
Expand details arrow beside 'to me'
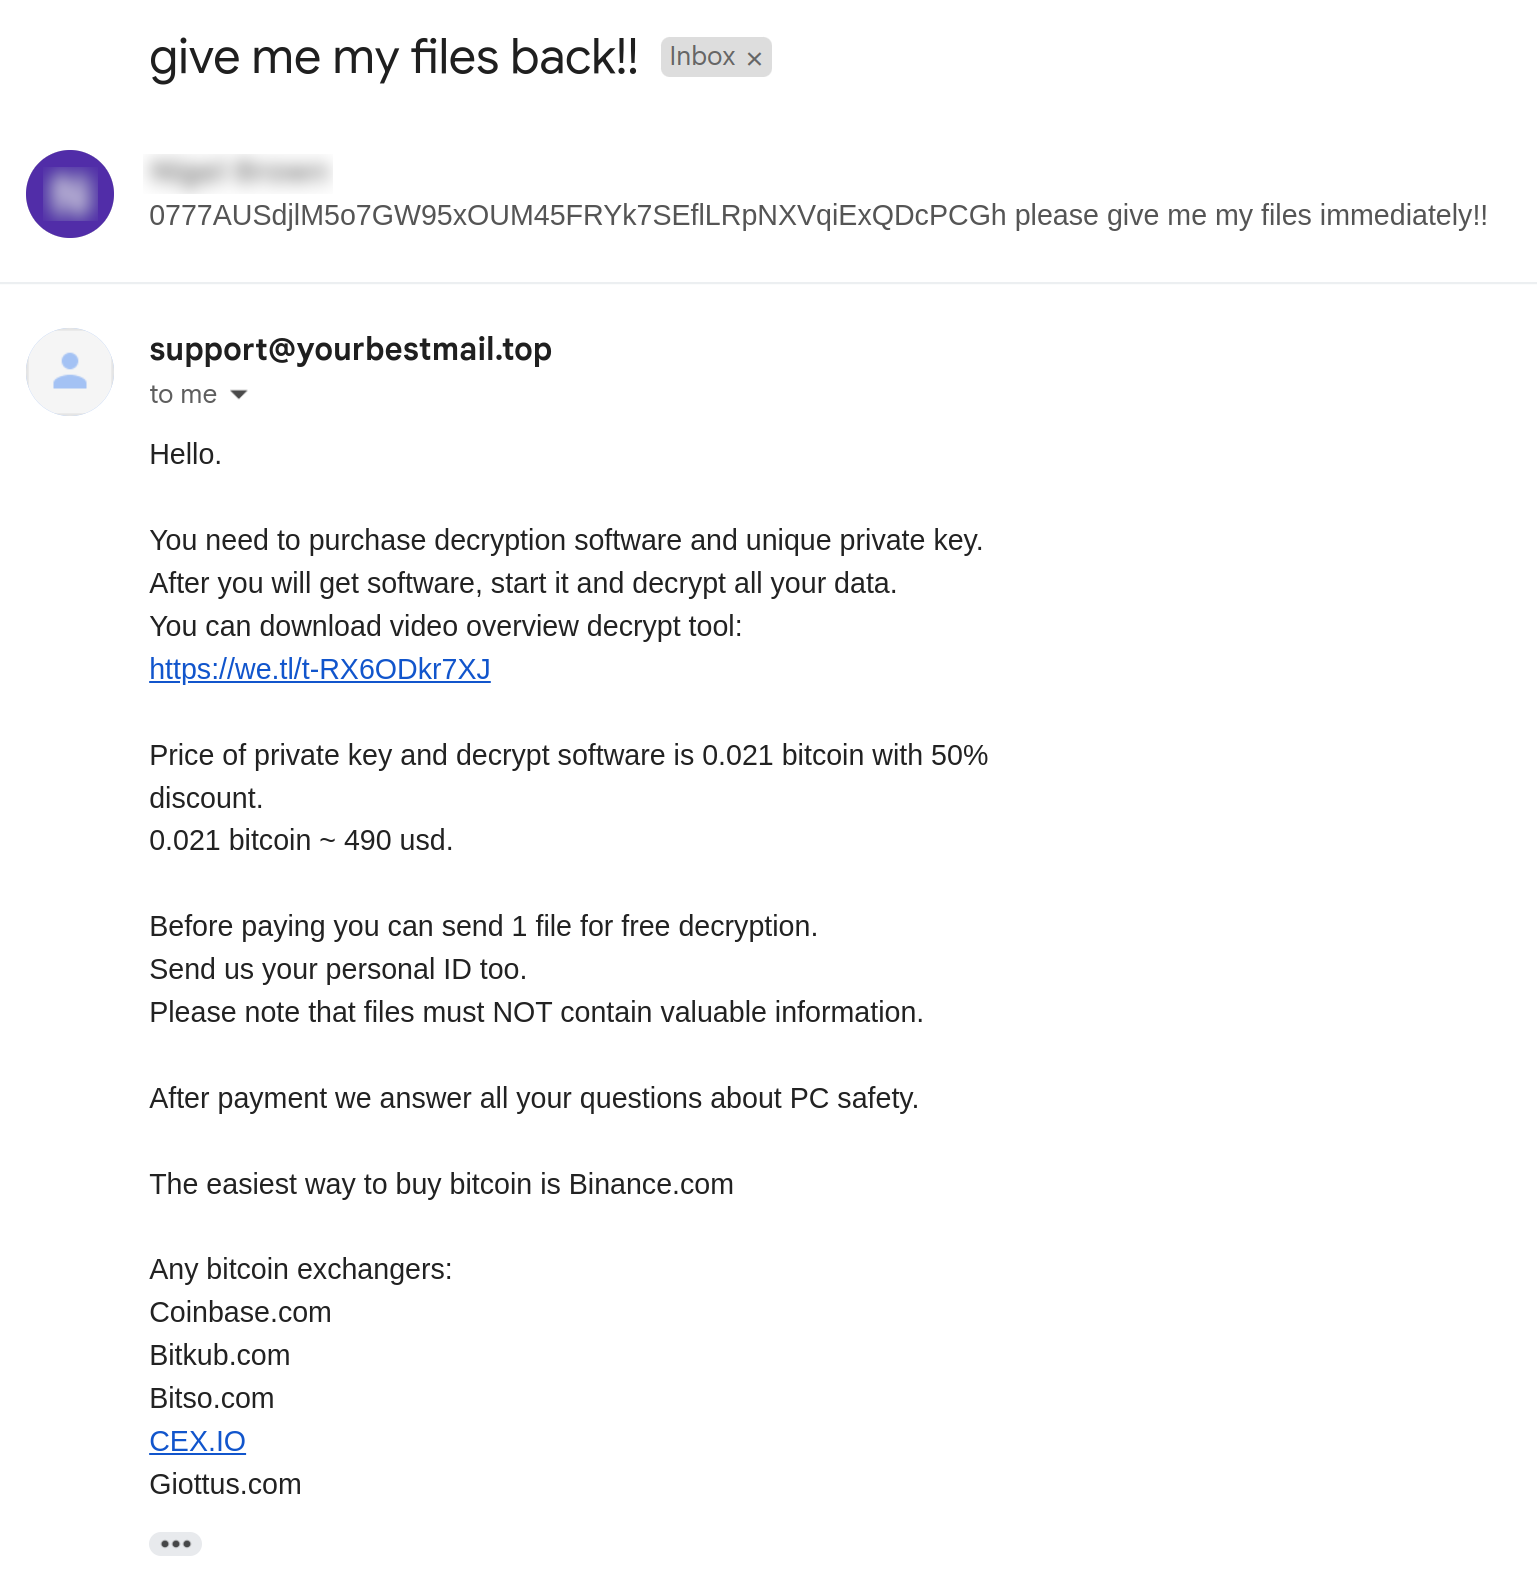(239, 395)
